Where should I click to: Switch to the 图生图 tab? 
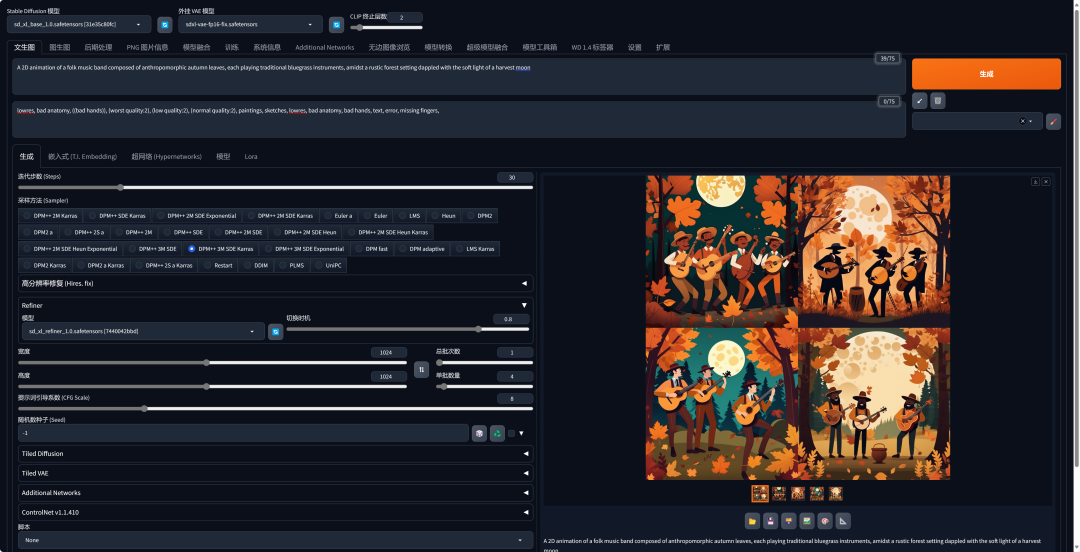tap(60, 47)
